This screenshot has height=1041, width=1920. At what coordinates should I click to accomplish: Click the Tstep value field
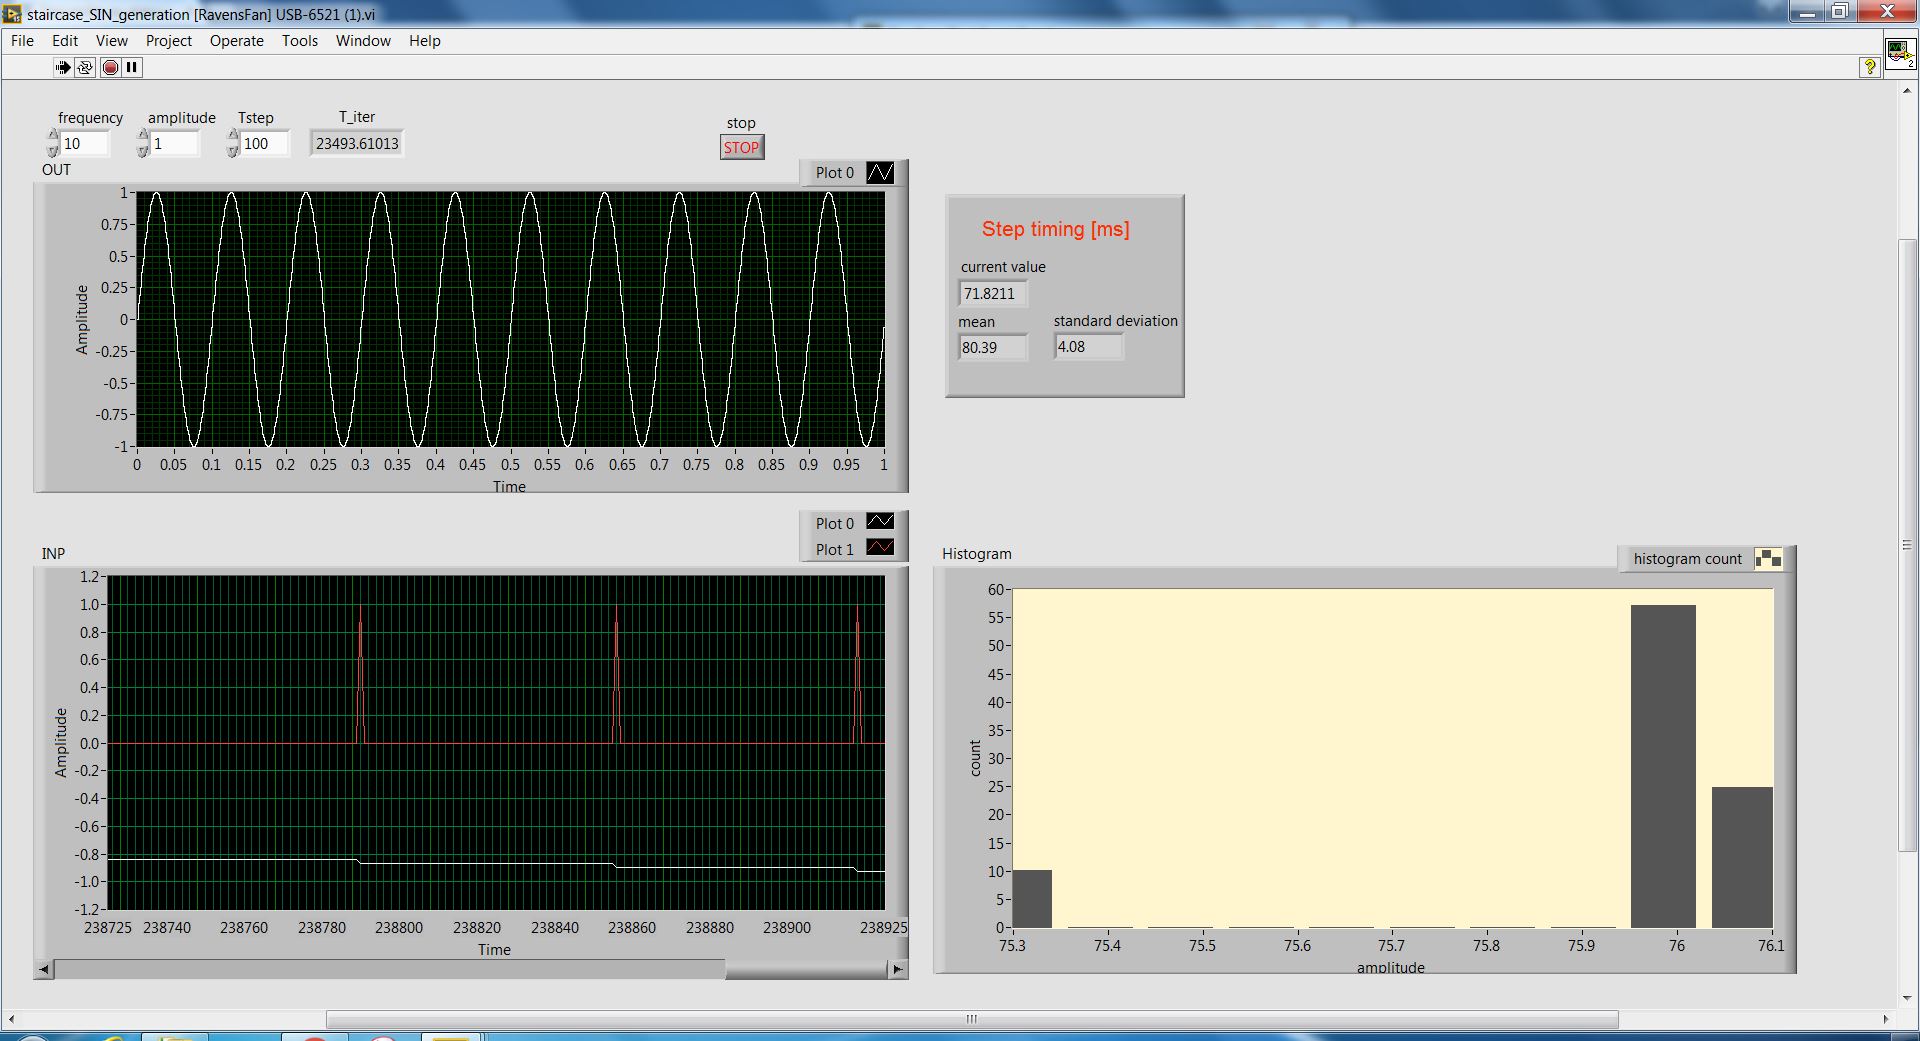tap(265, 144)
